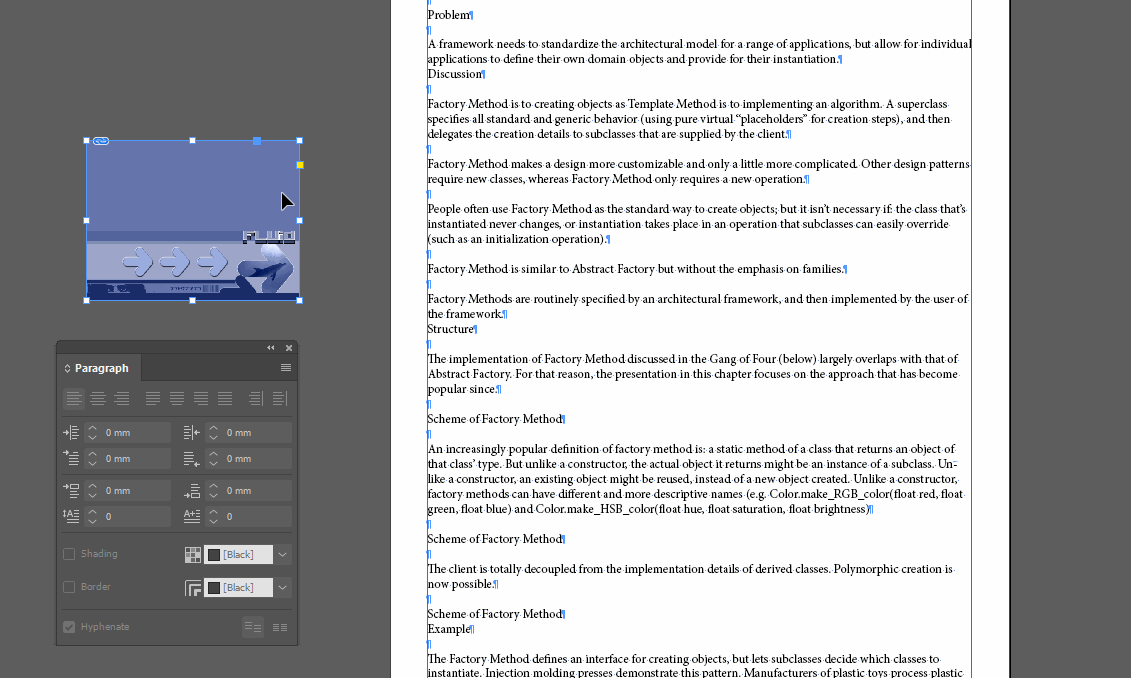Decrease Right Indent with down stepper
Image resolution: width=1131 pixels, height=678 pixels.
[214, 438]
